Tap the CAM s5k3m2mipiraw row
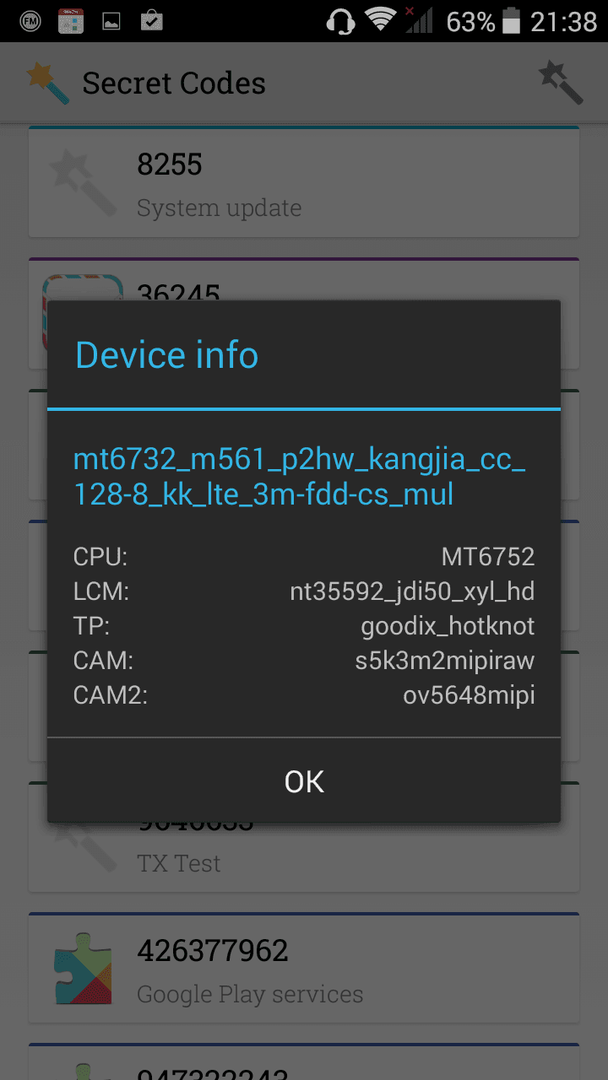Screen dimensions: 608x1080 (x=304, y=661)
